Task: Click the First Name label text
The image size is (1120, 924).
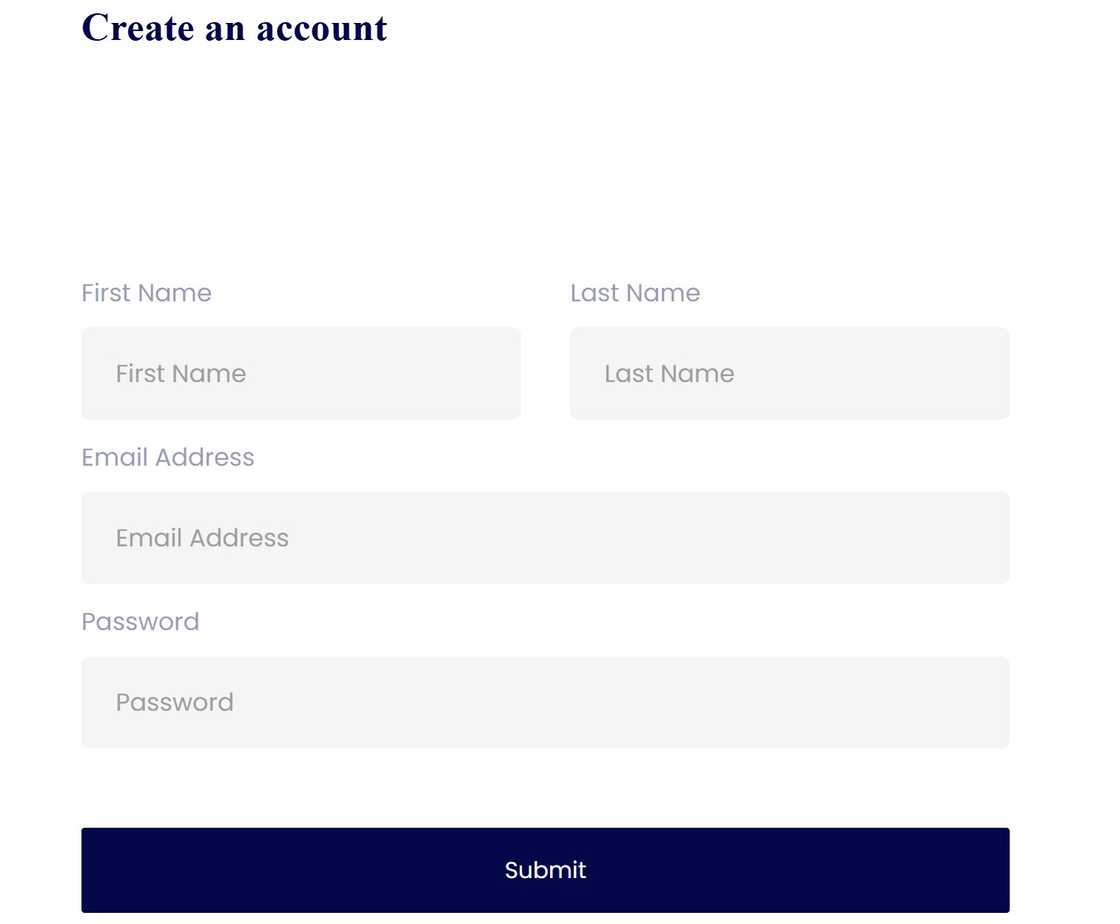Action: [x=146, y=293]
